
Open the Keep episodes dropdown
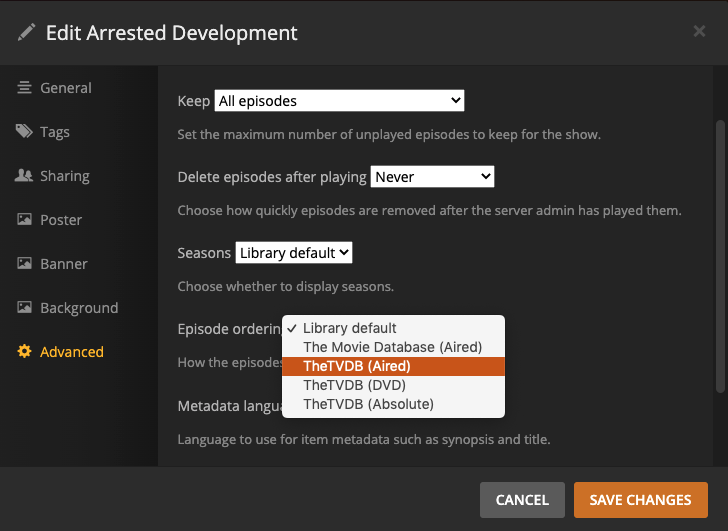(339, 101)
